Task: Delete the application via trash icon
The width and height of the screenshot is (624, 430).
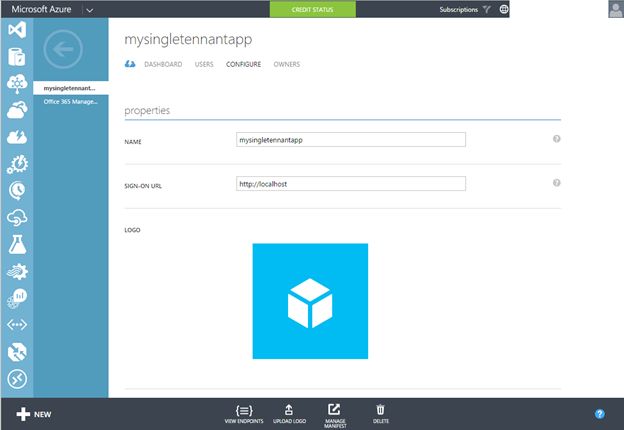Action: 381,414
